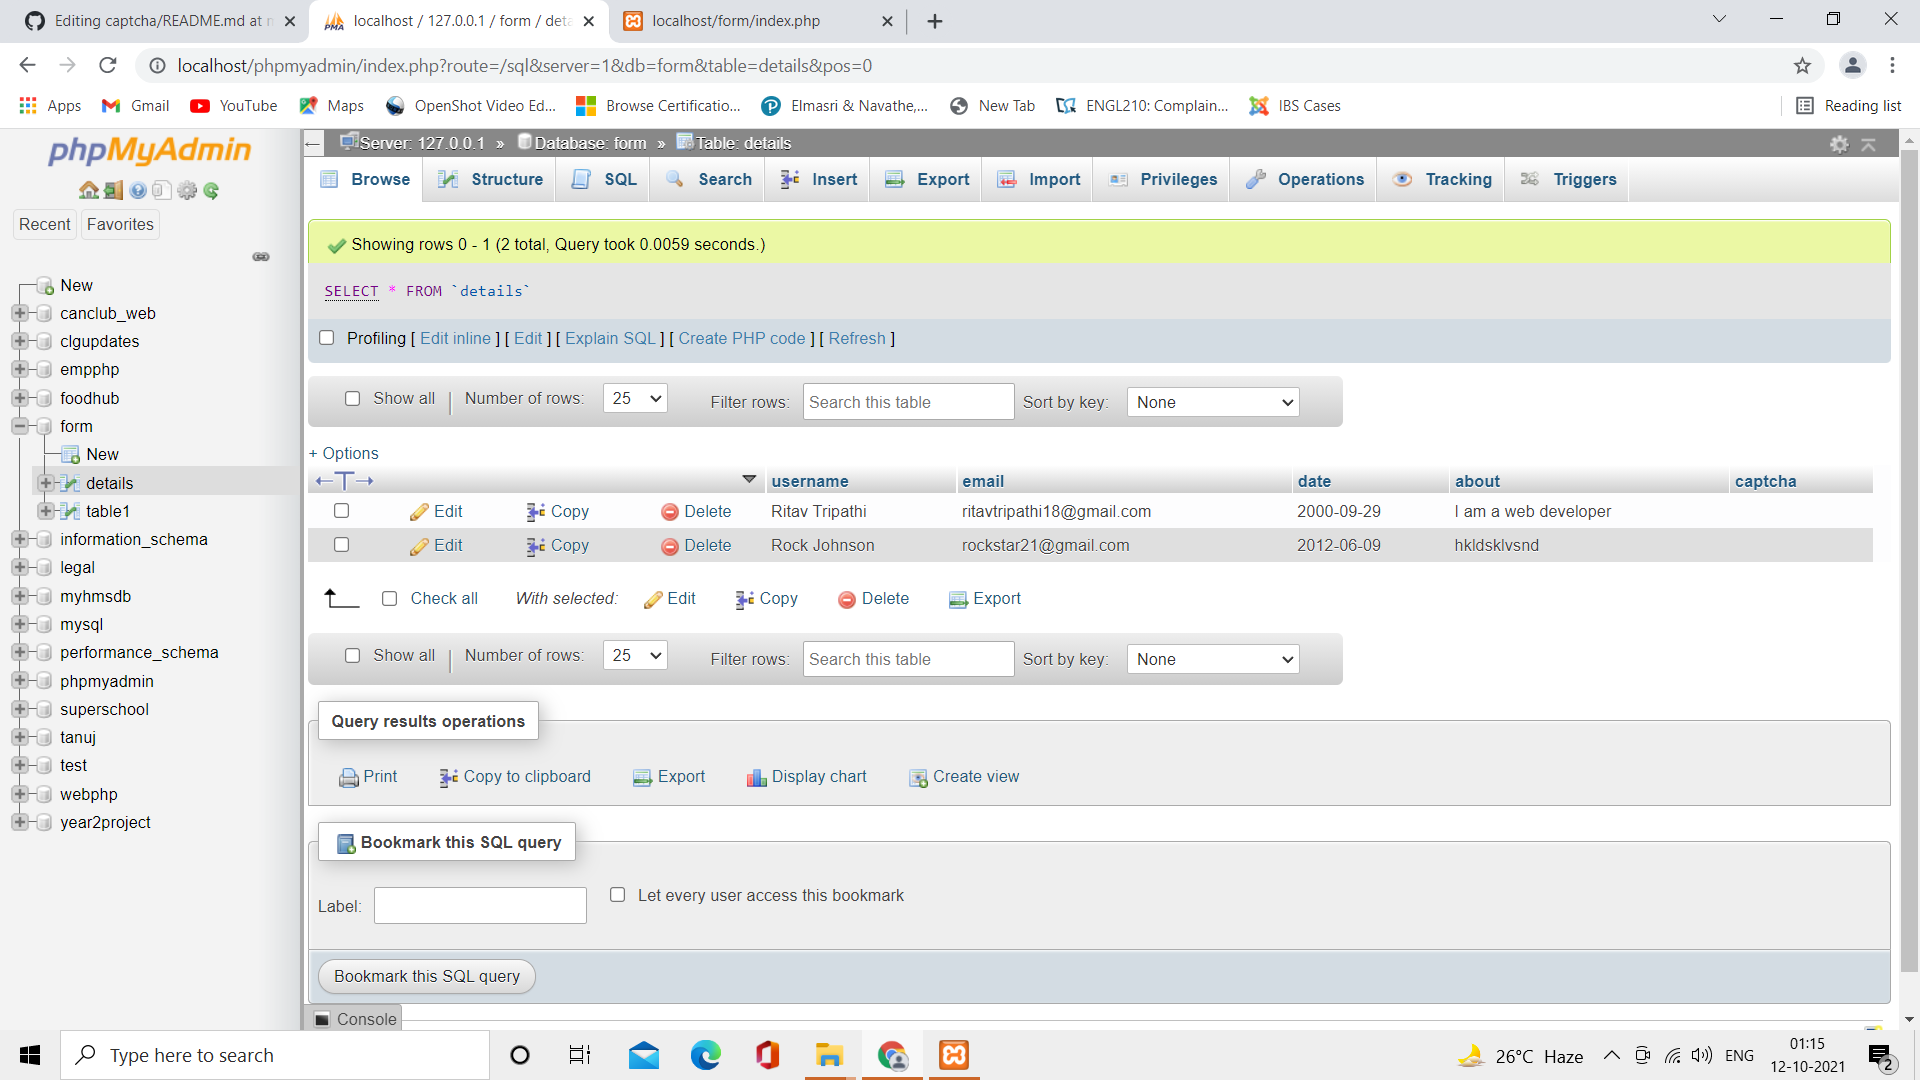
Task: Click the Delete icon for Rock Johnson row
Action: coord(669,546)
